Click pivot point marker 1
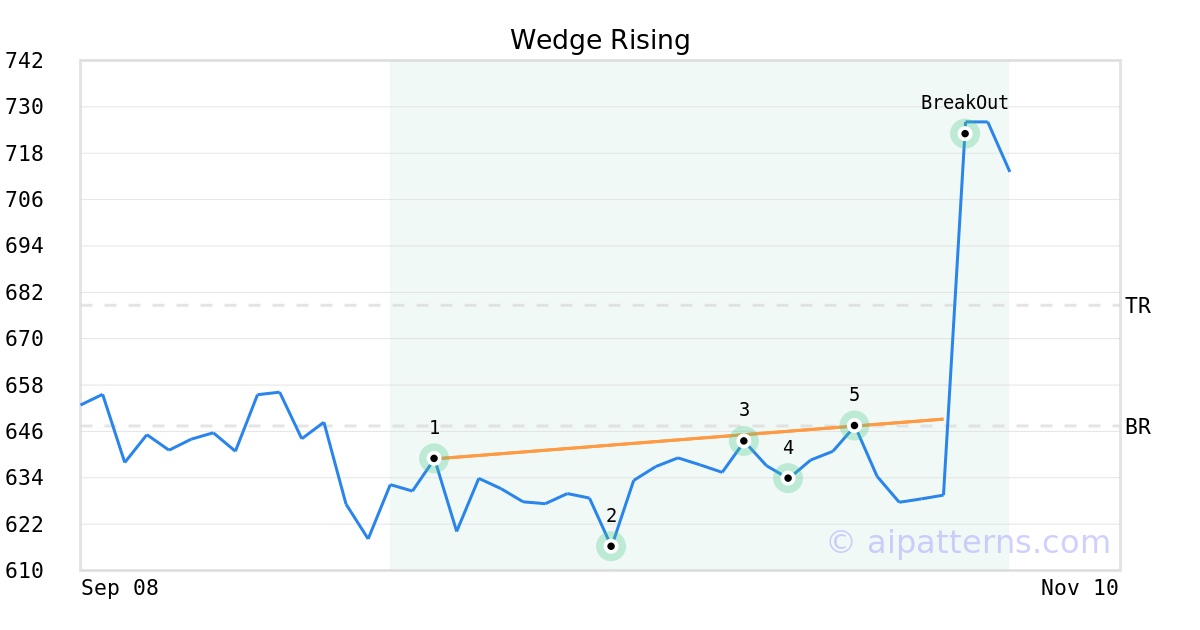This screenshot has height=630, width=1200. click(x=434, y=458)
